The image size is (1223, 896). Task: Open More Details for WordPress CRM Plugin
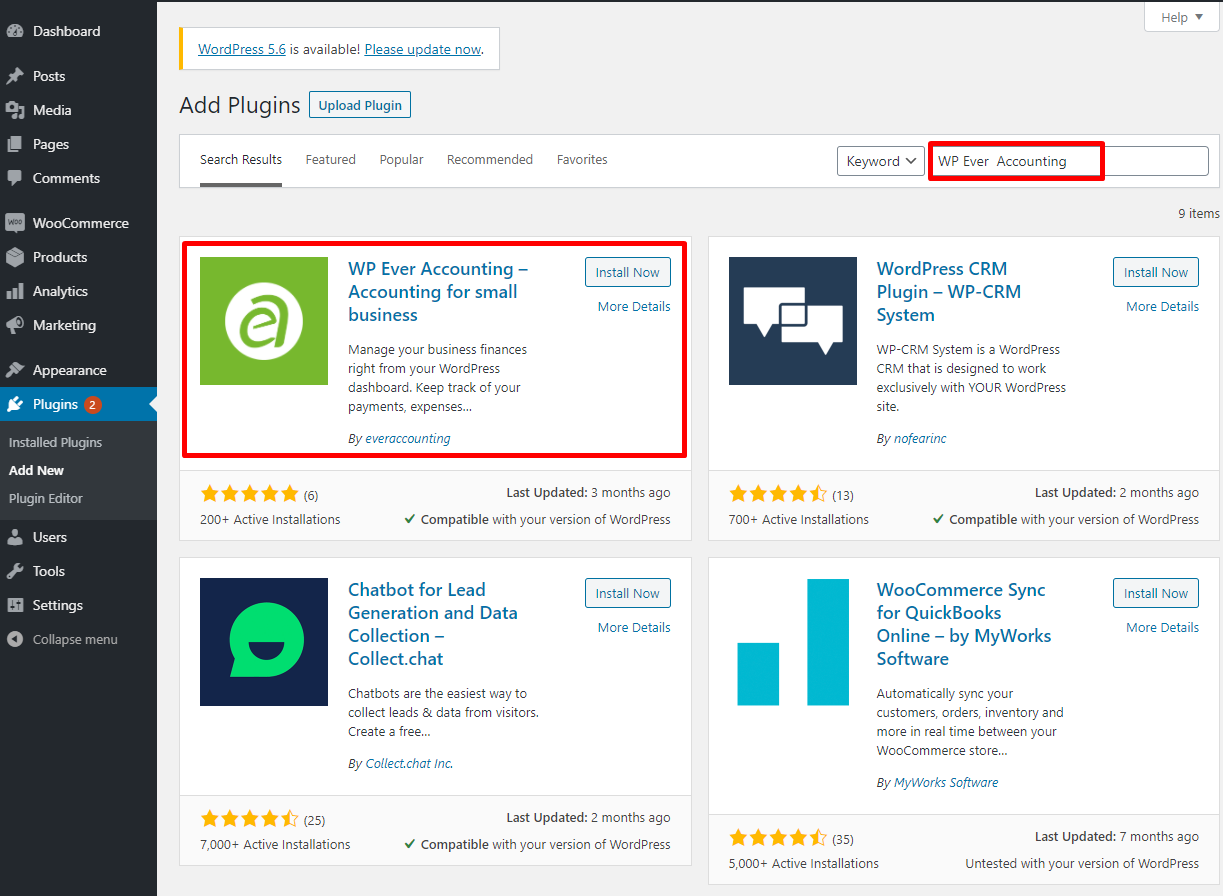tap(1162, 307)
